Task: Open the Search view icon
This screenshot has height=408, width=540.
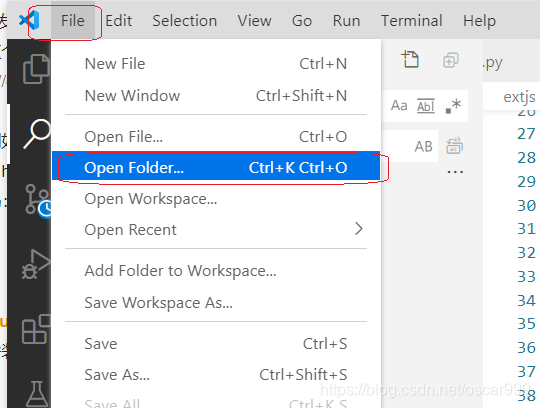Action: pos(37,134)
